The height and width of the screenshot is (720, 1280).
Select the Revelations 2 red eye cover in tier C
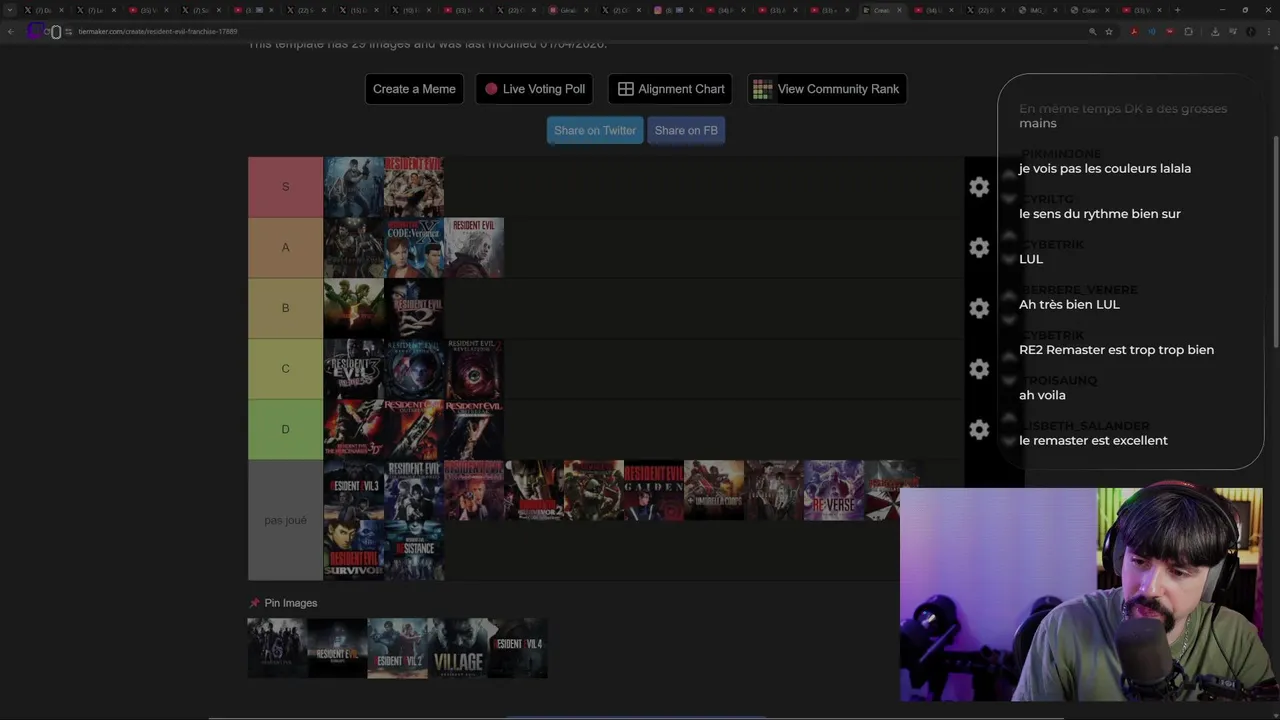click(x=474, y=369)
